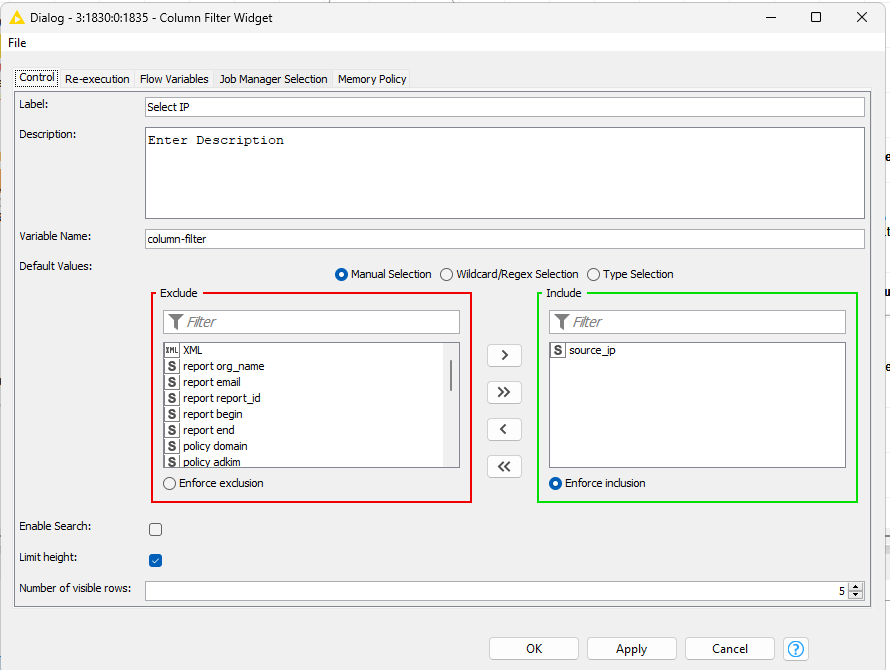Click into the Description text area
Screen dimensions: 890x670
(505, 173)
